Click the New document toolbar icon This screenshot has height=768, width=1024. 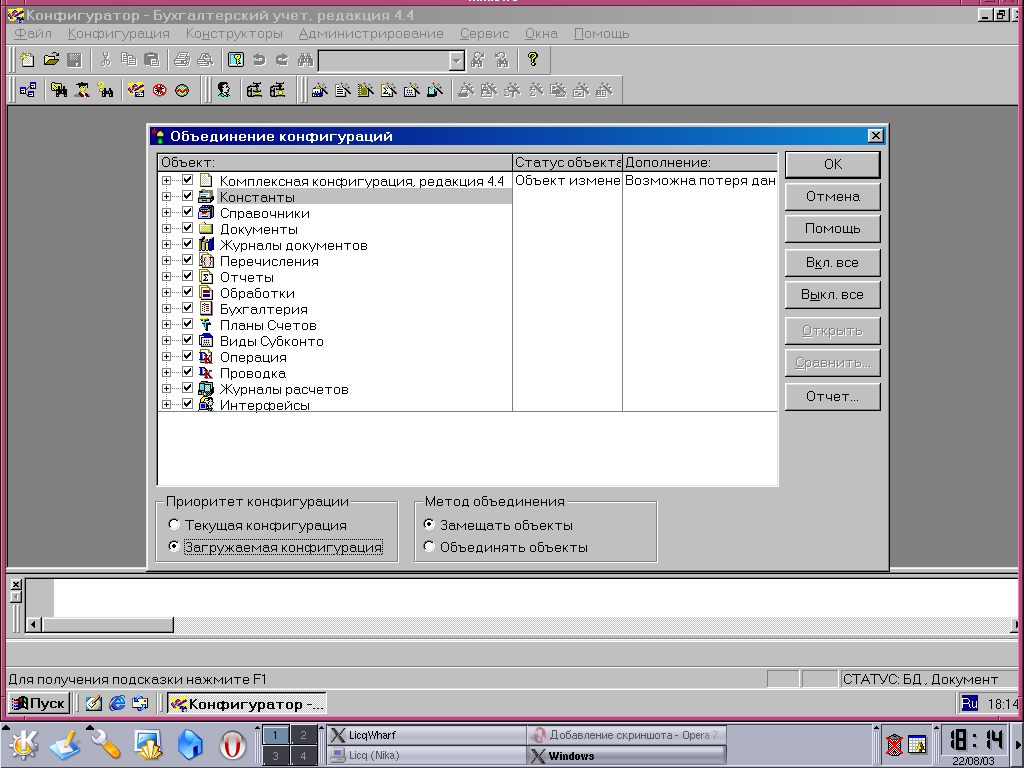pyautogui.click(x=27, y=60)
